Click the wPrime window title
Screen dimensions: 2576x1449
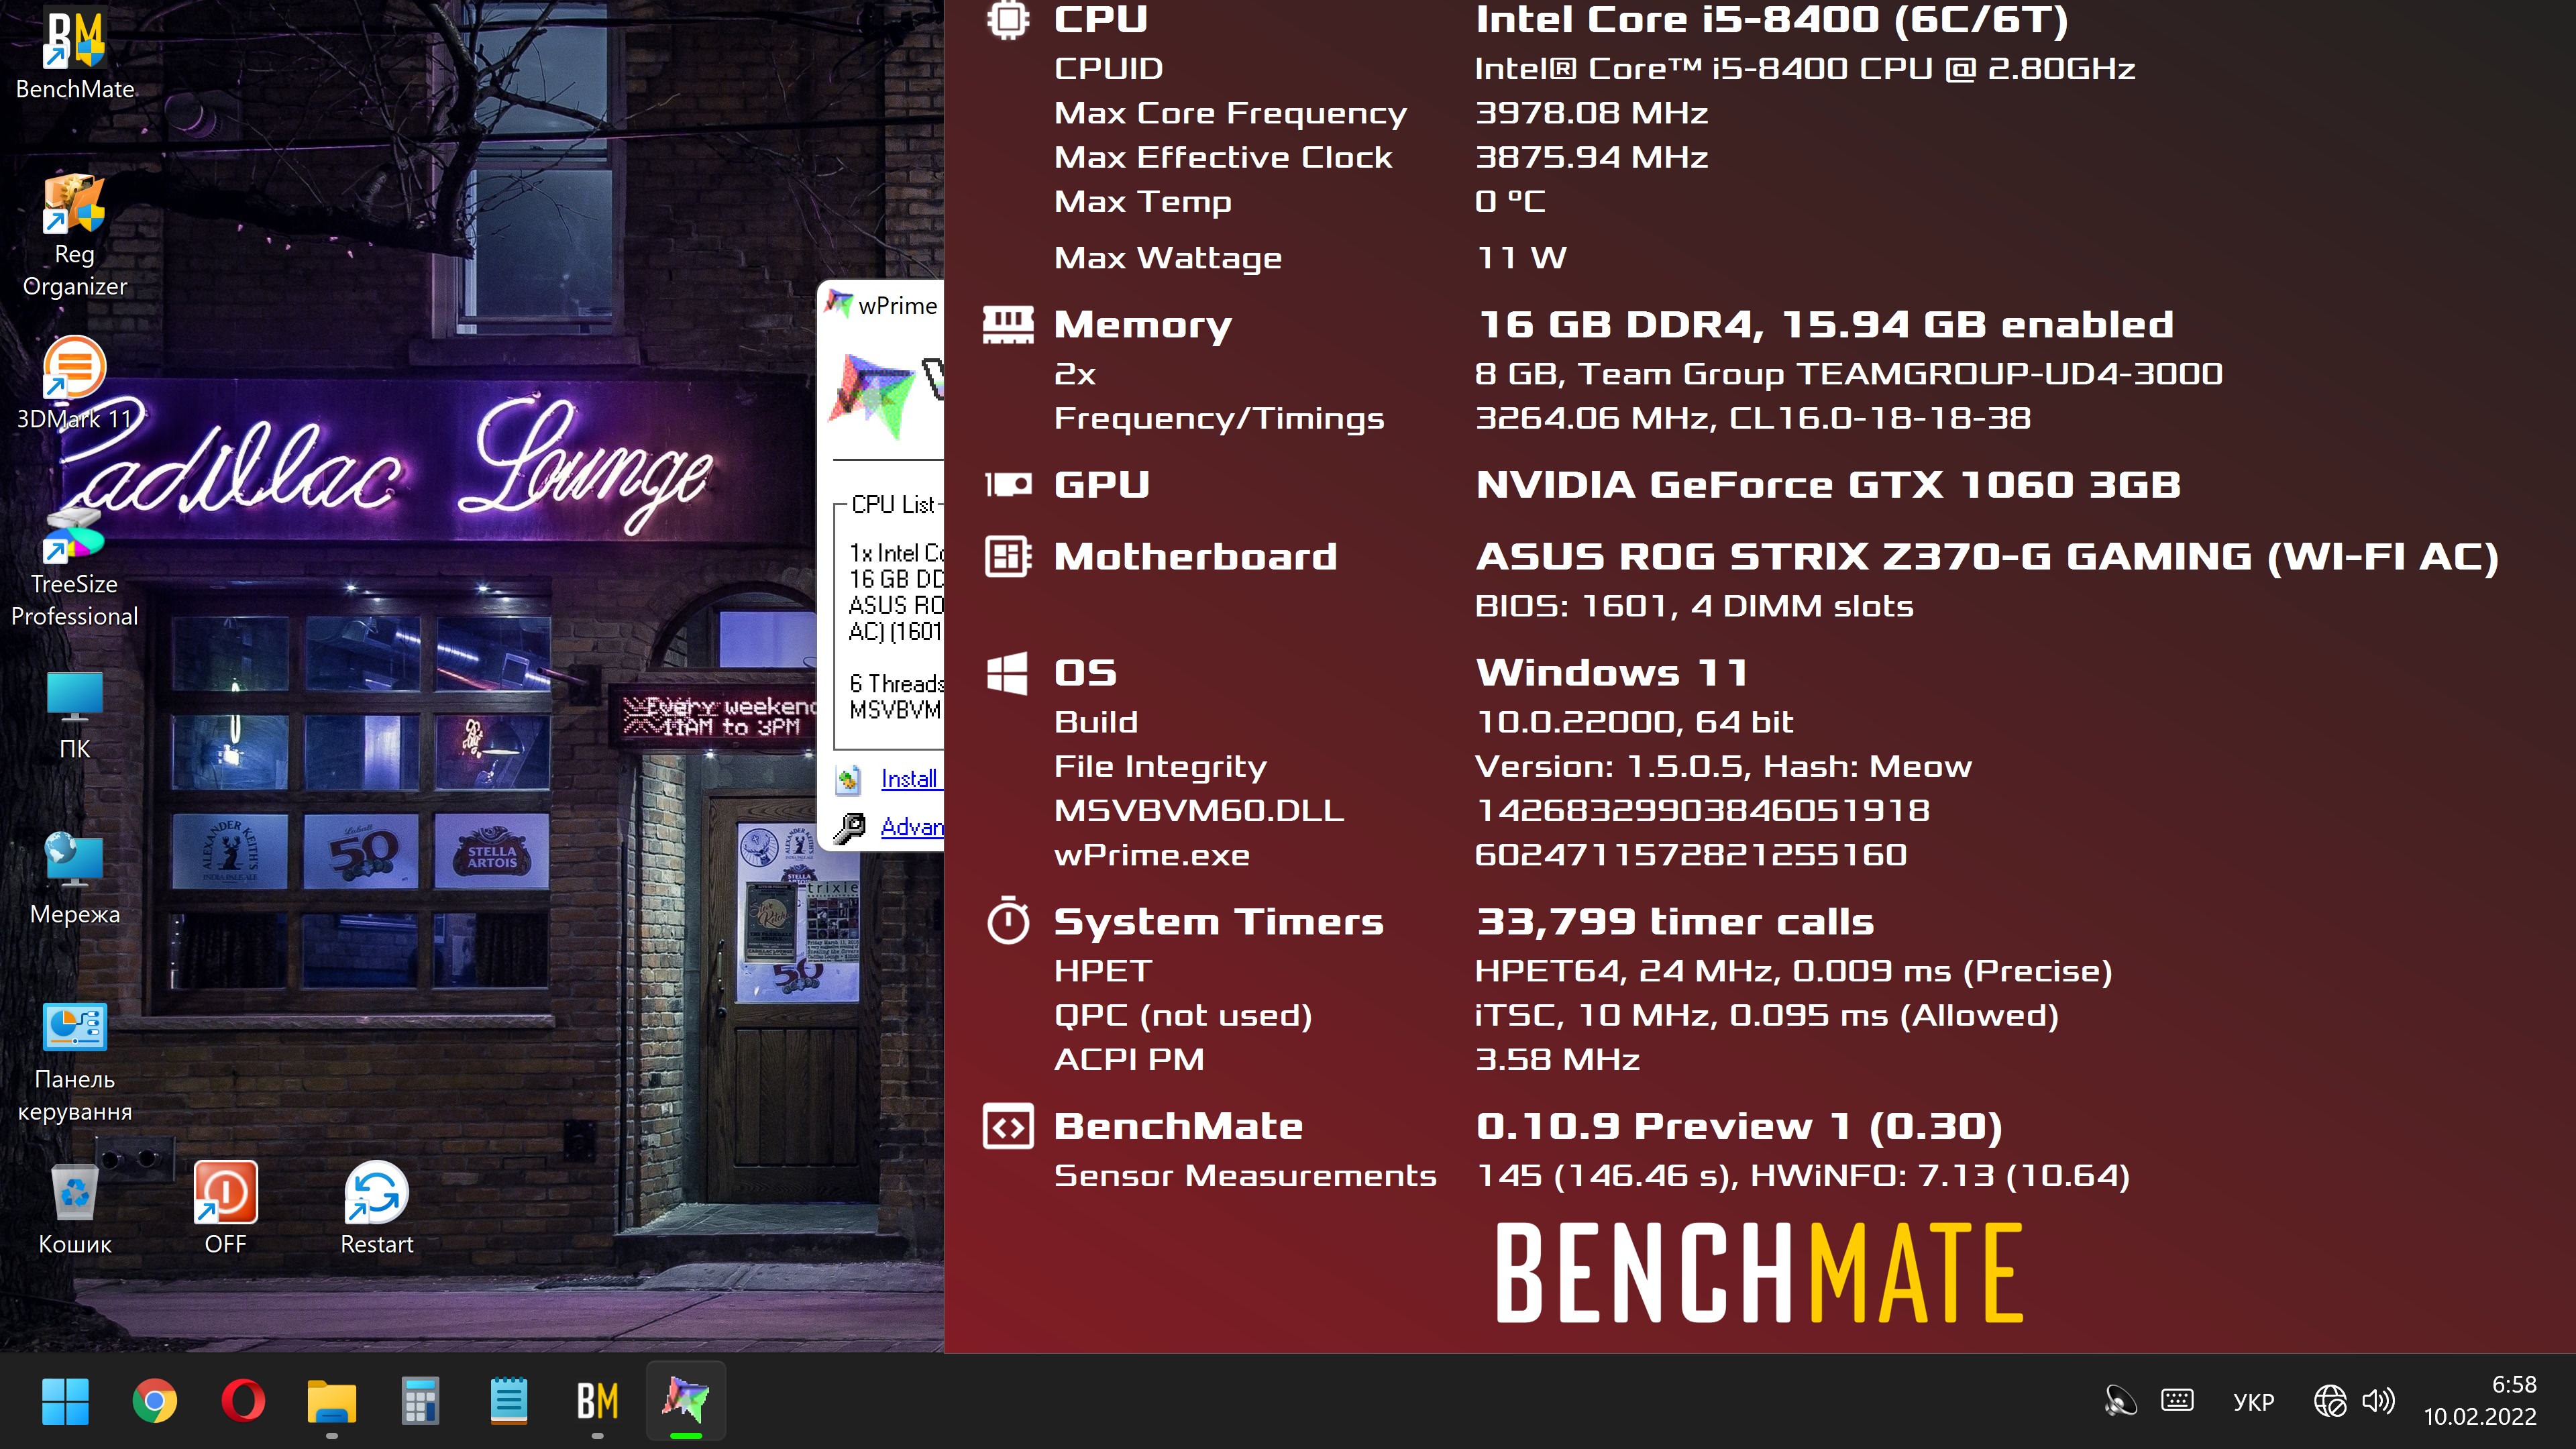[x=897, y=305]
